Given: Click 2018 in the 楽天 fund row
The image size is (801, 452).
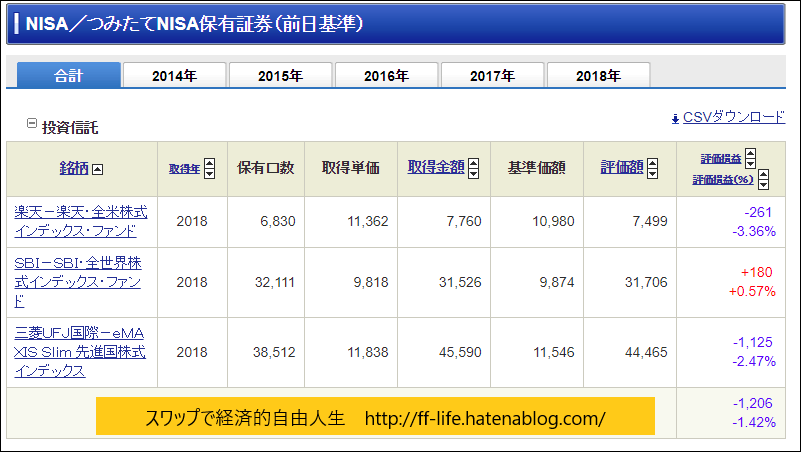Looking at the screenshot, I should click(x=192, y=221).
